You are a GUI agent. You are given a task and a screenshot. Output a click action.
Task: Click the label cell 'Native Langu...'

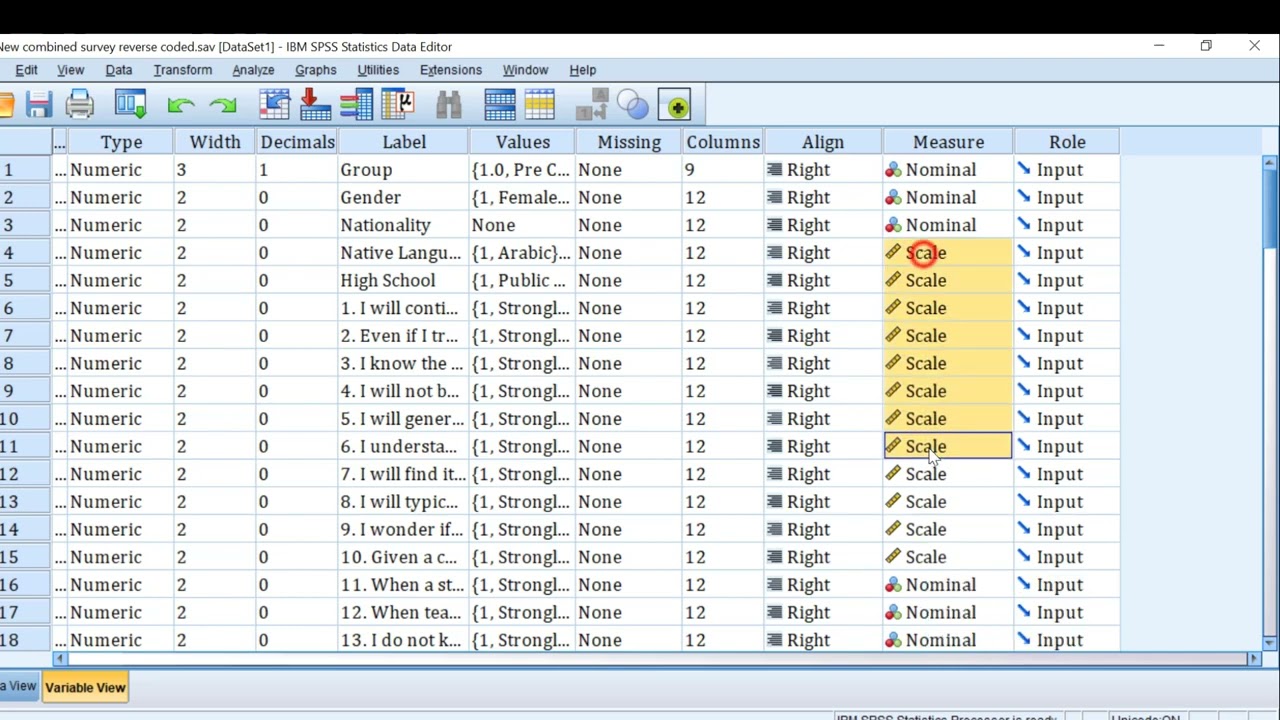pos(404,253)
